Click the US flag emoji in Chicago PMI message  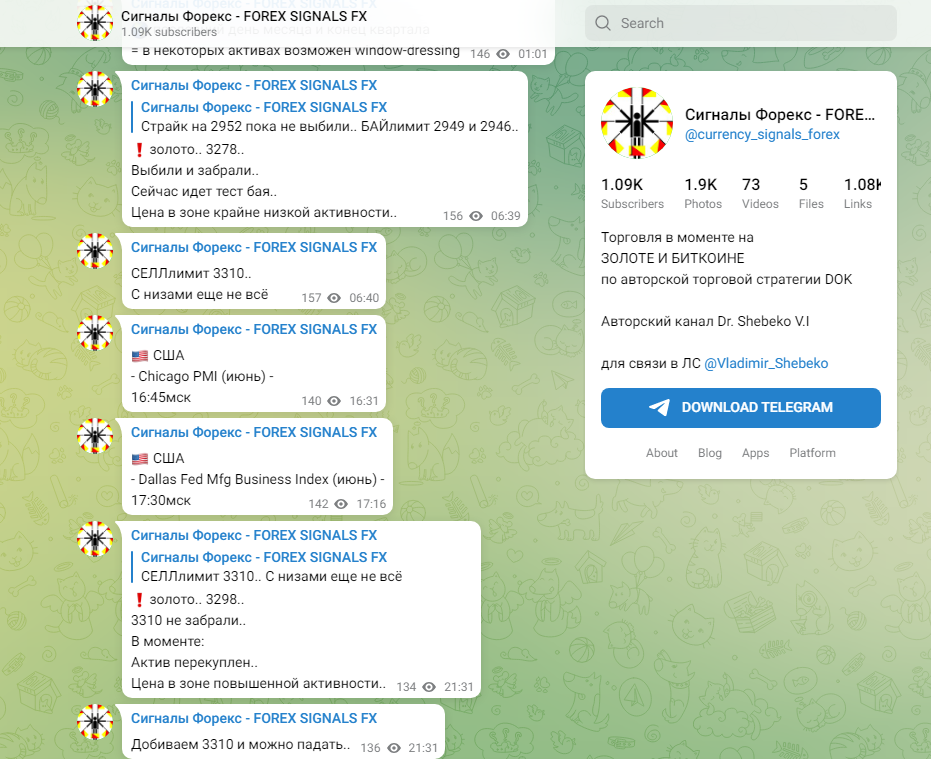coord(140,356)
